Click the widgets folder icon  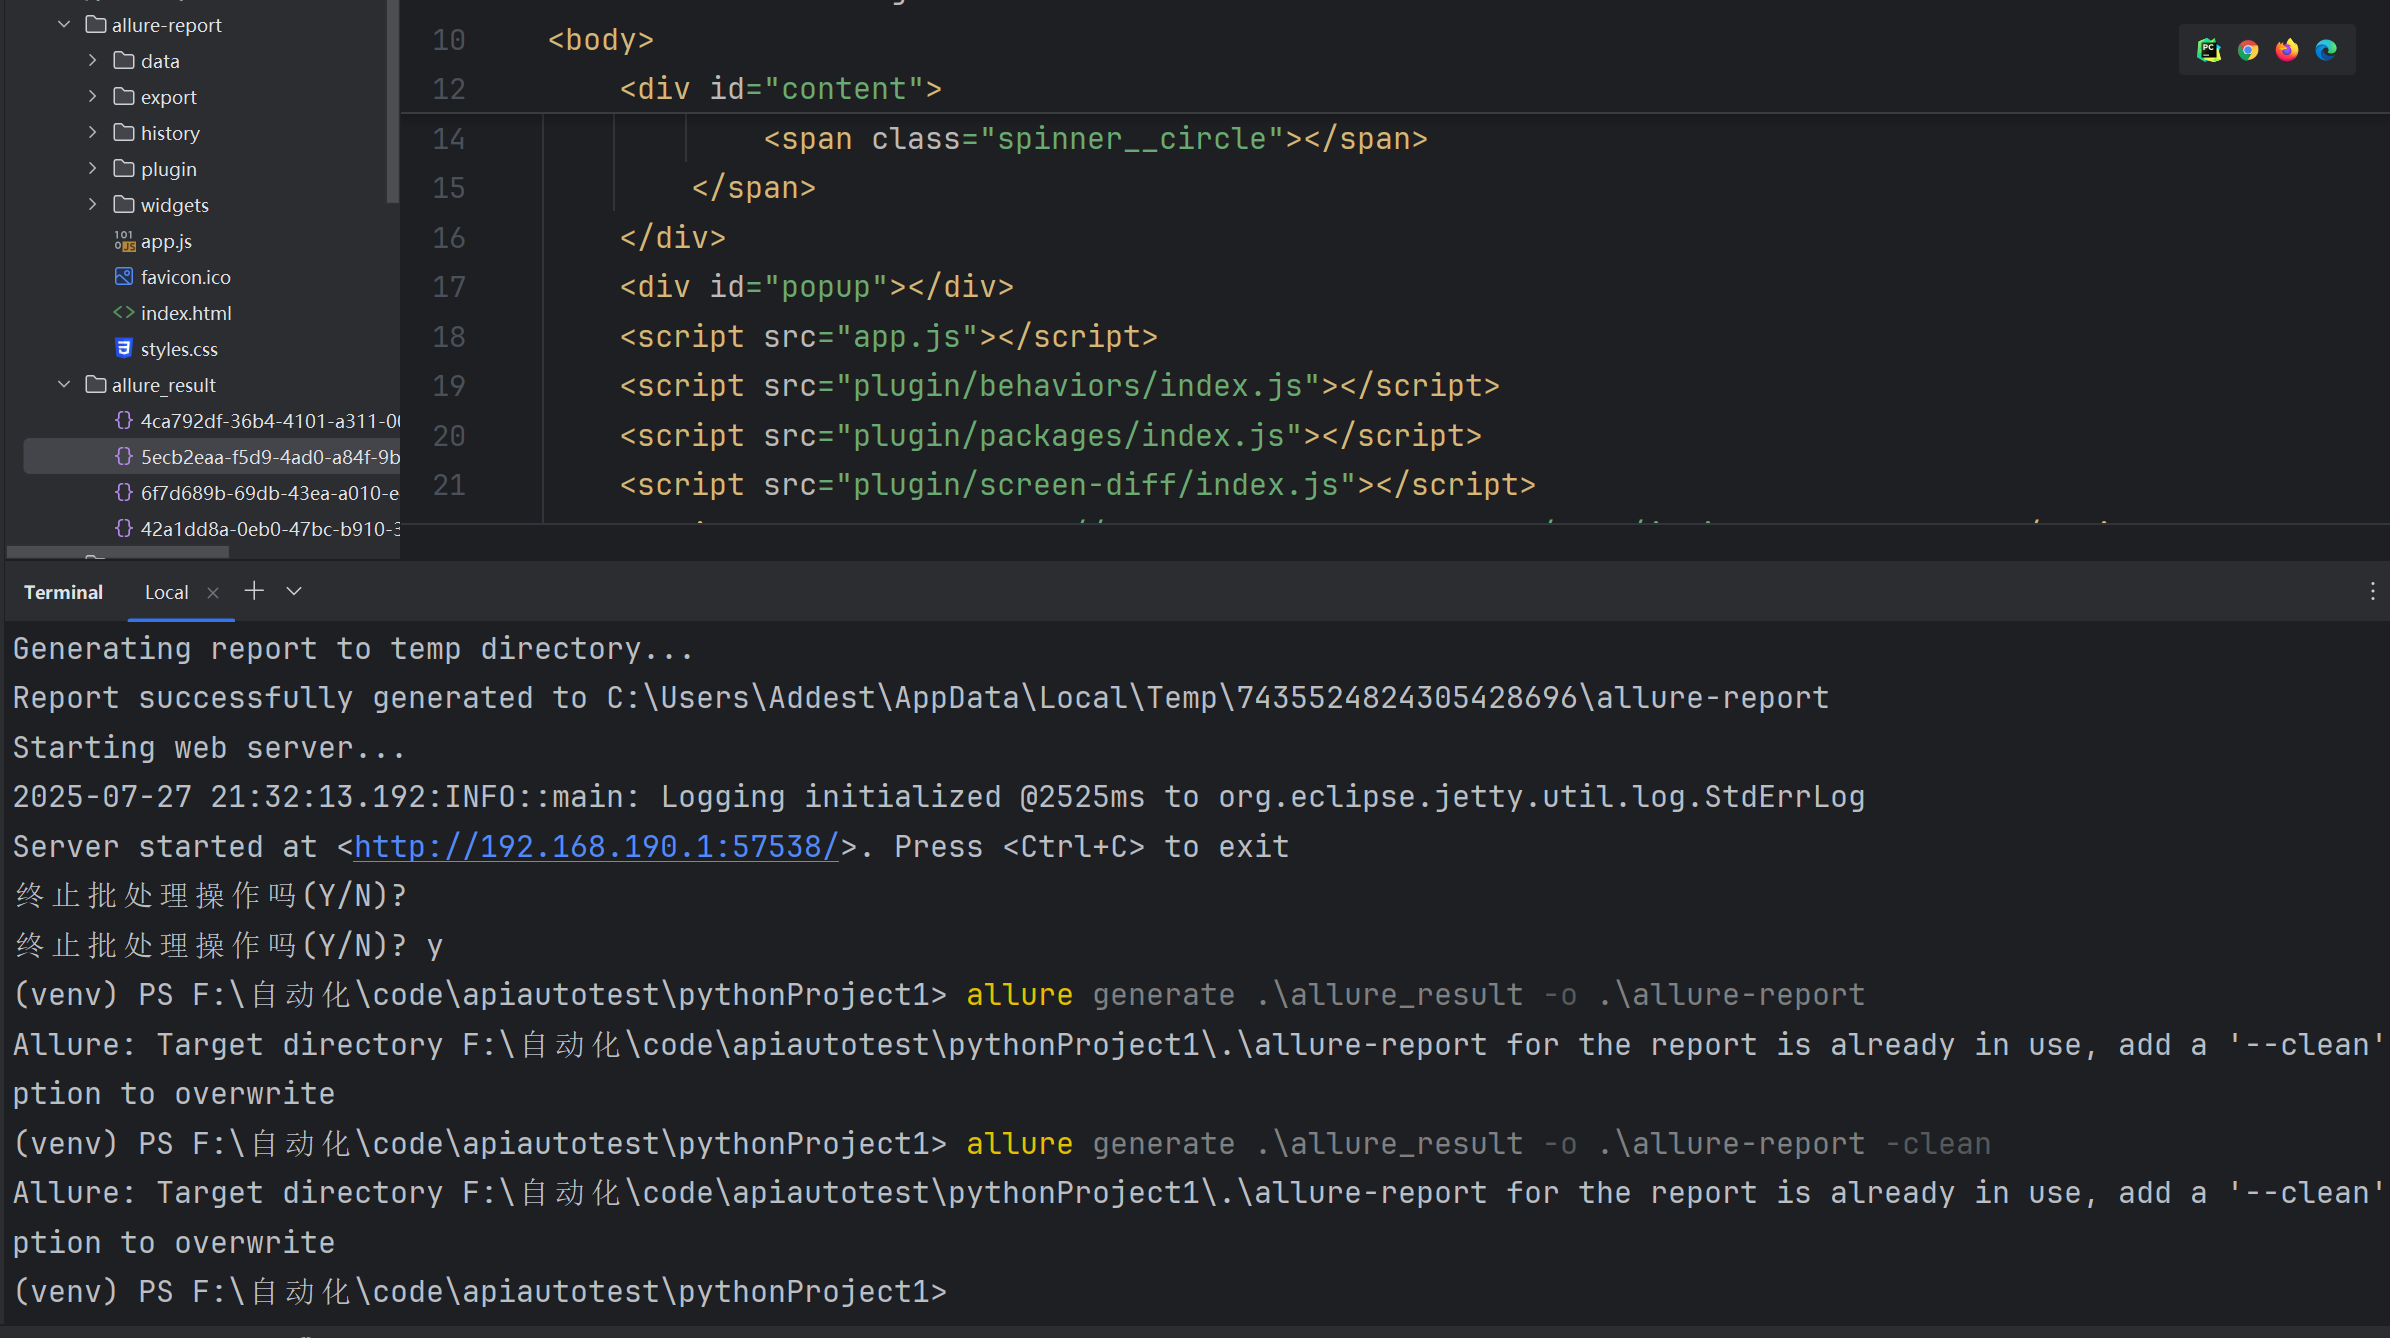[124, 204]
